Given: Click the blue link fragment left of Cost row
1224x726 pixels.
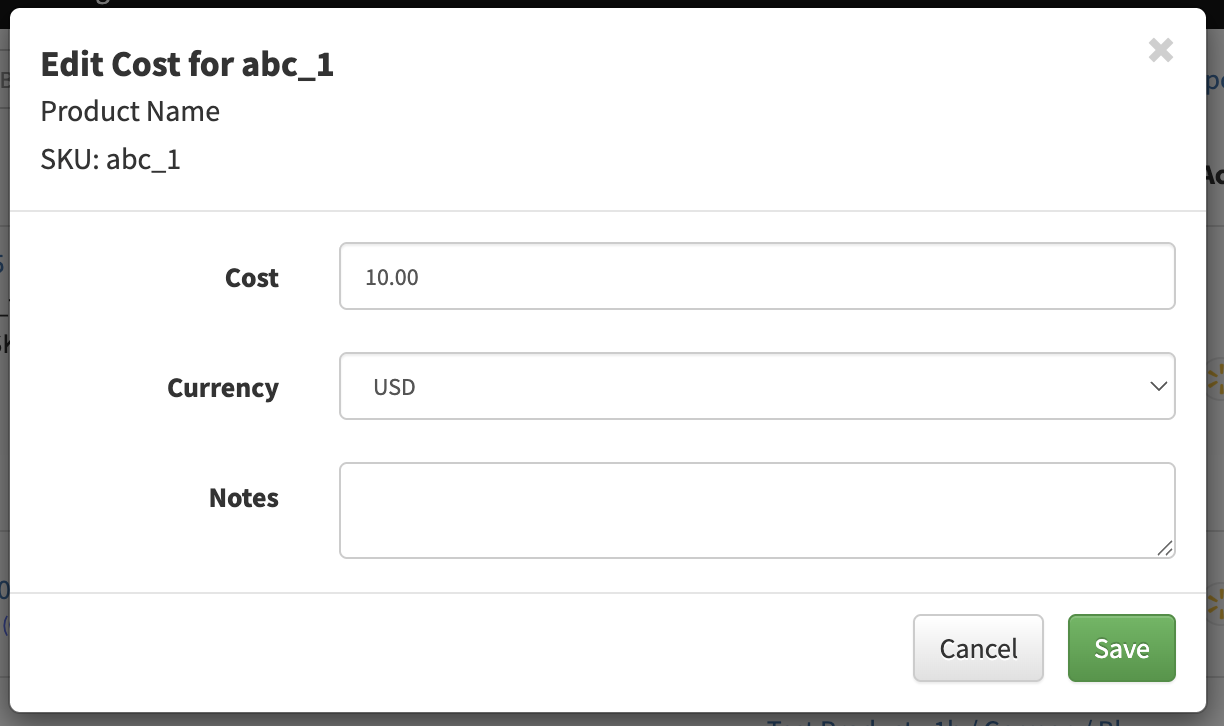Looking at the screenshot, I should 4,265.
